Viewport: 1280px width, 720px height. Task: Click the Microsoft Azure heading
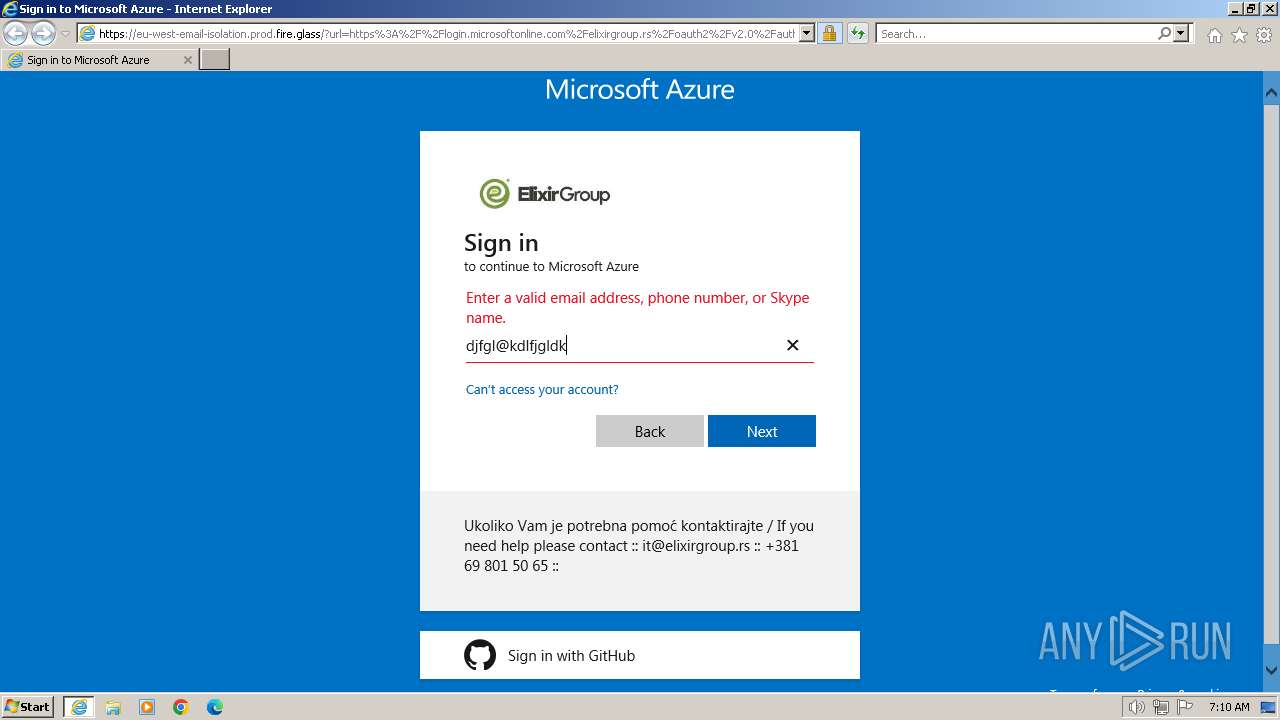click(x=640, y=89)
